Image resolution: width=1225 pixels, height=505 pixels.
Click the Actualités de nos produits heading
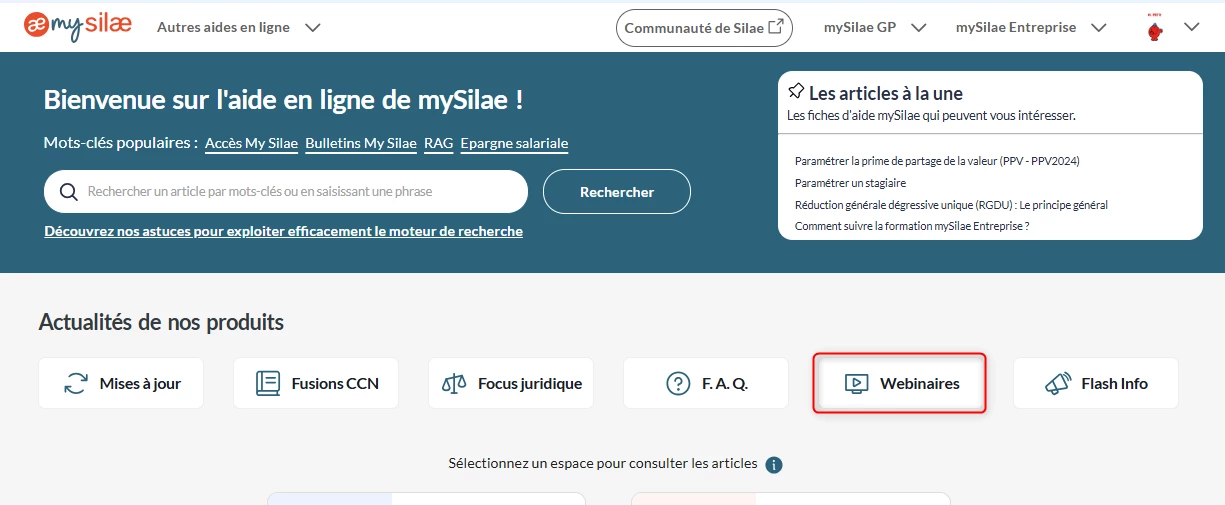[161, 322]
